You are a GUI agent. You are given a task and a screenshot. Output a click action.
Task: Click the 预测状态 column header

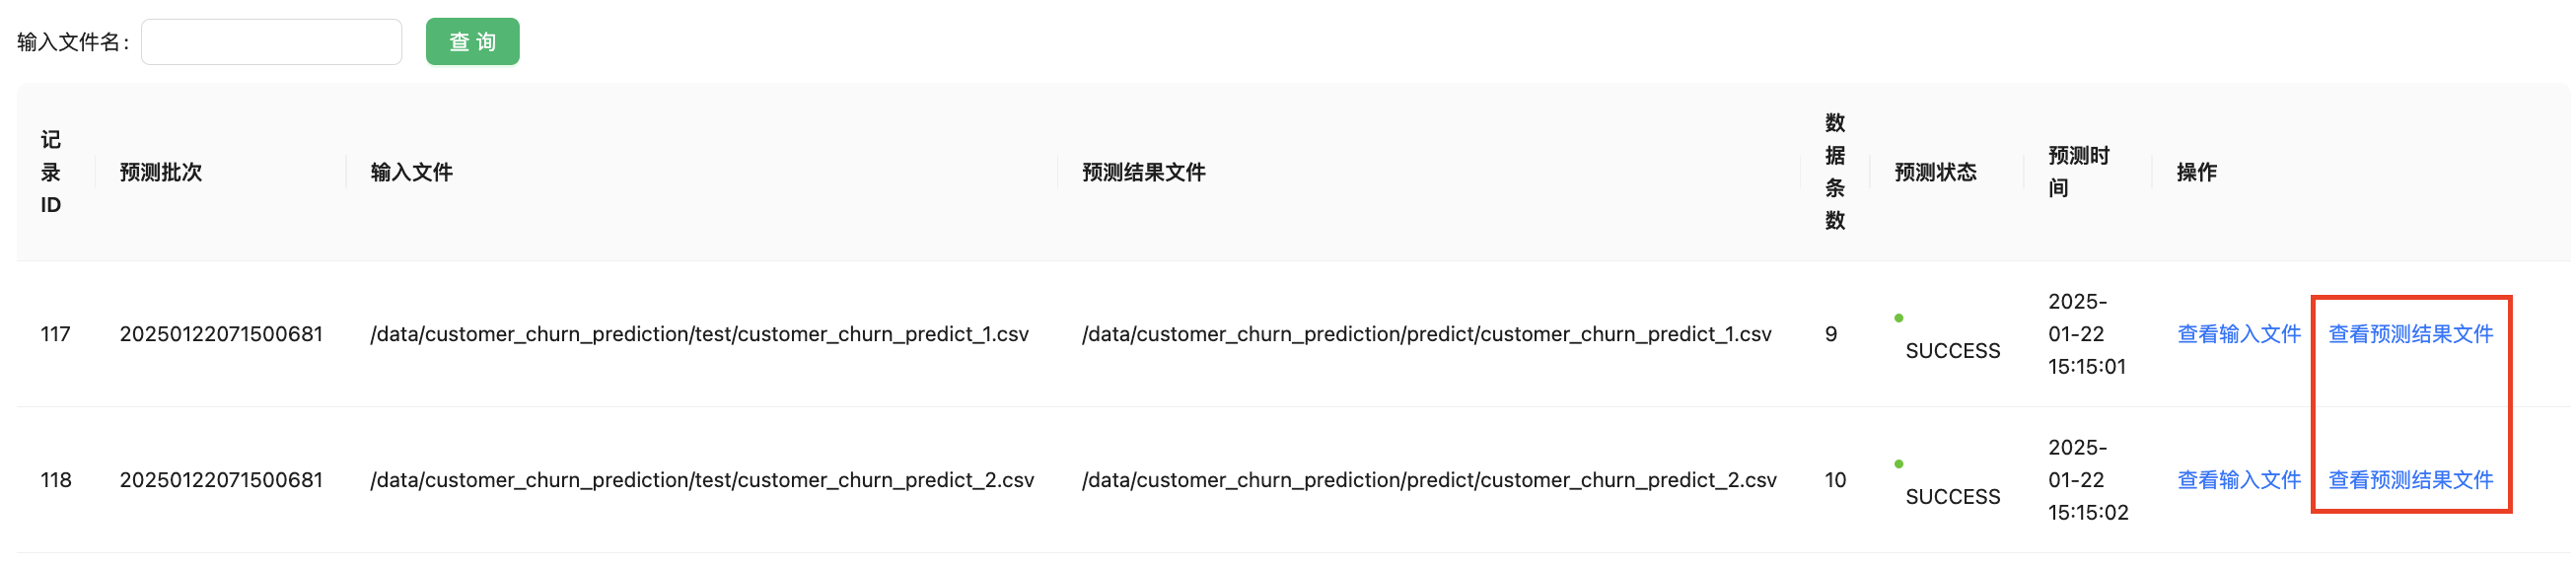[1935, 172]
